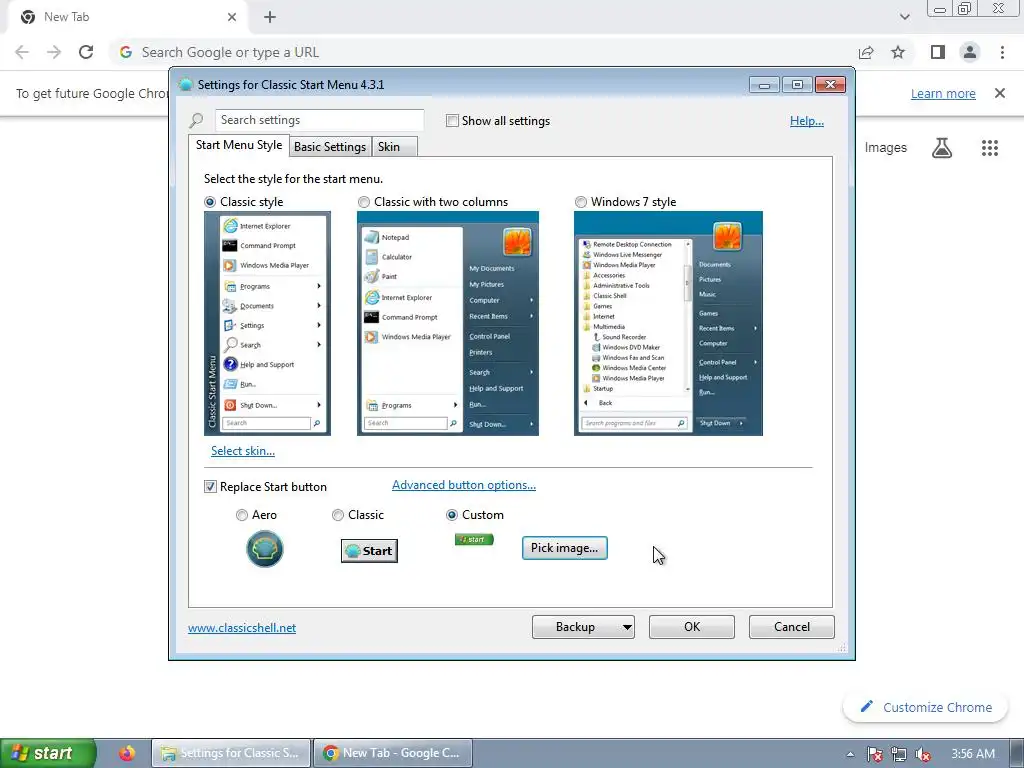Switch to the Basic Settings tab
Image resolution: width=1024 pixels, height=768 pixels.
[x=330, y=147]
